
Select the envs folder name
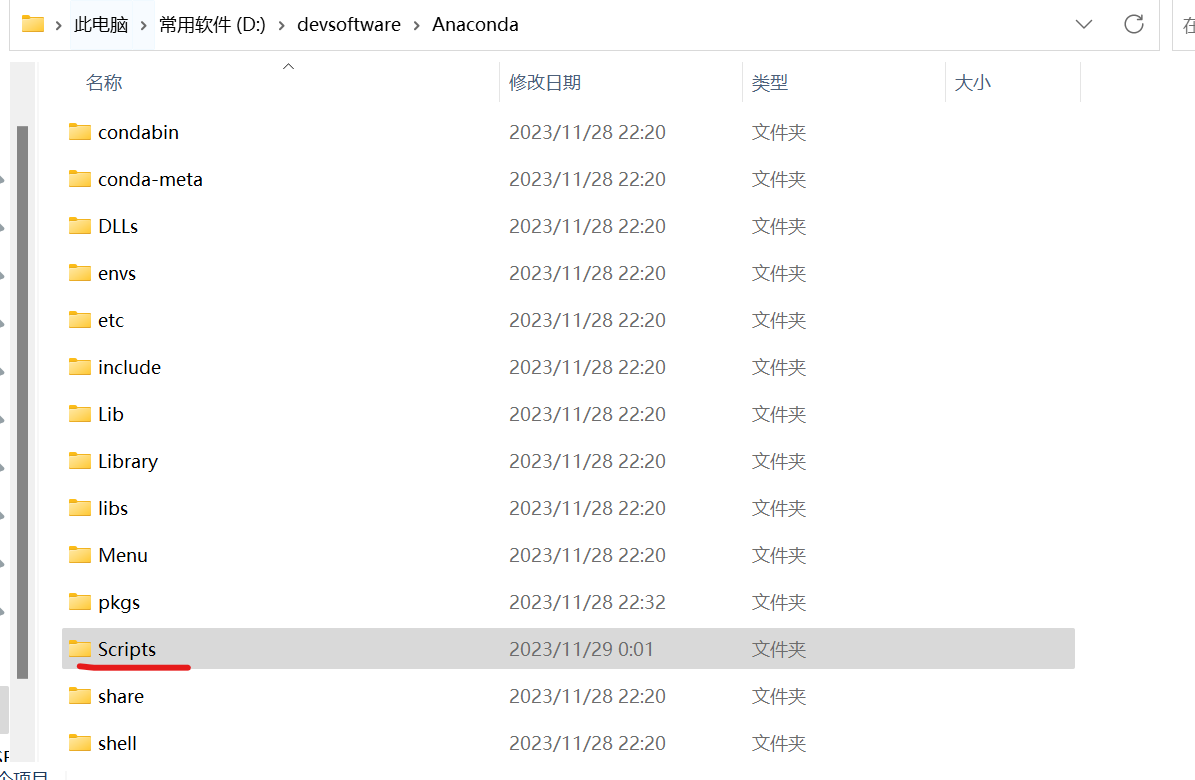117,274
